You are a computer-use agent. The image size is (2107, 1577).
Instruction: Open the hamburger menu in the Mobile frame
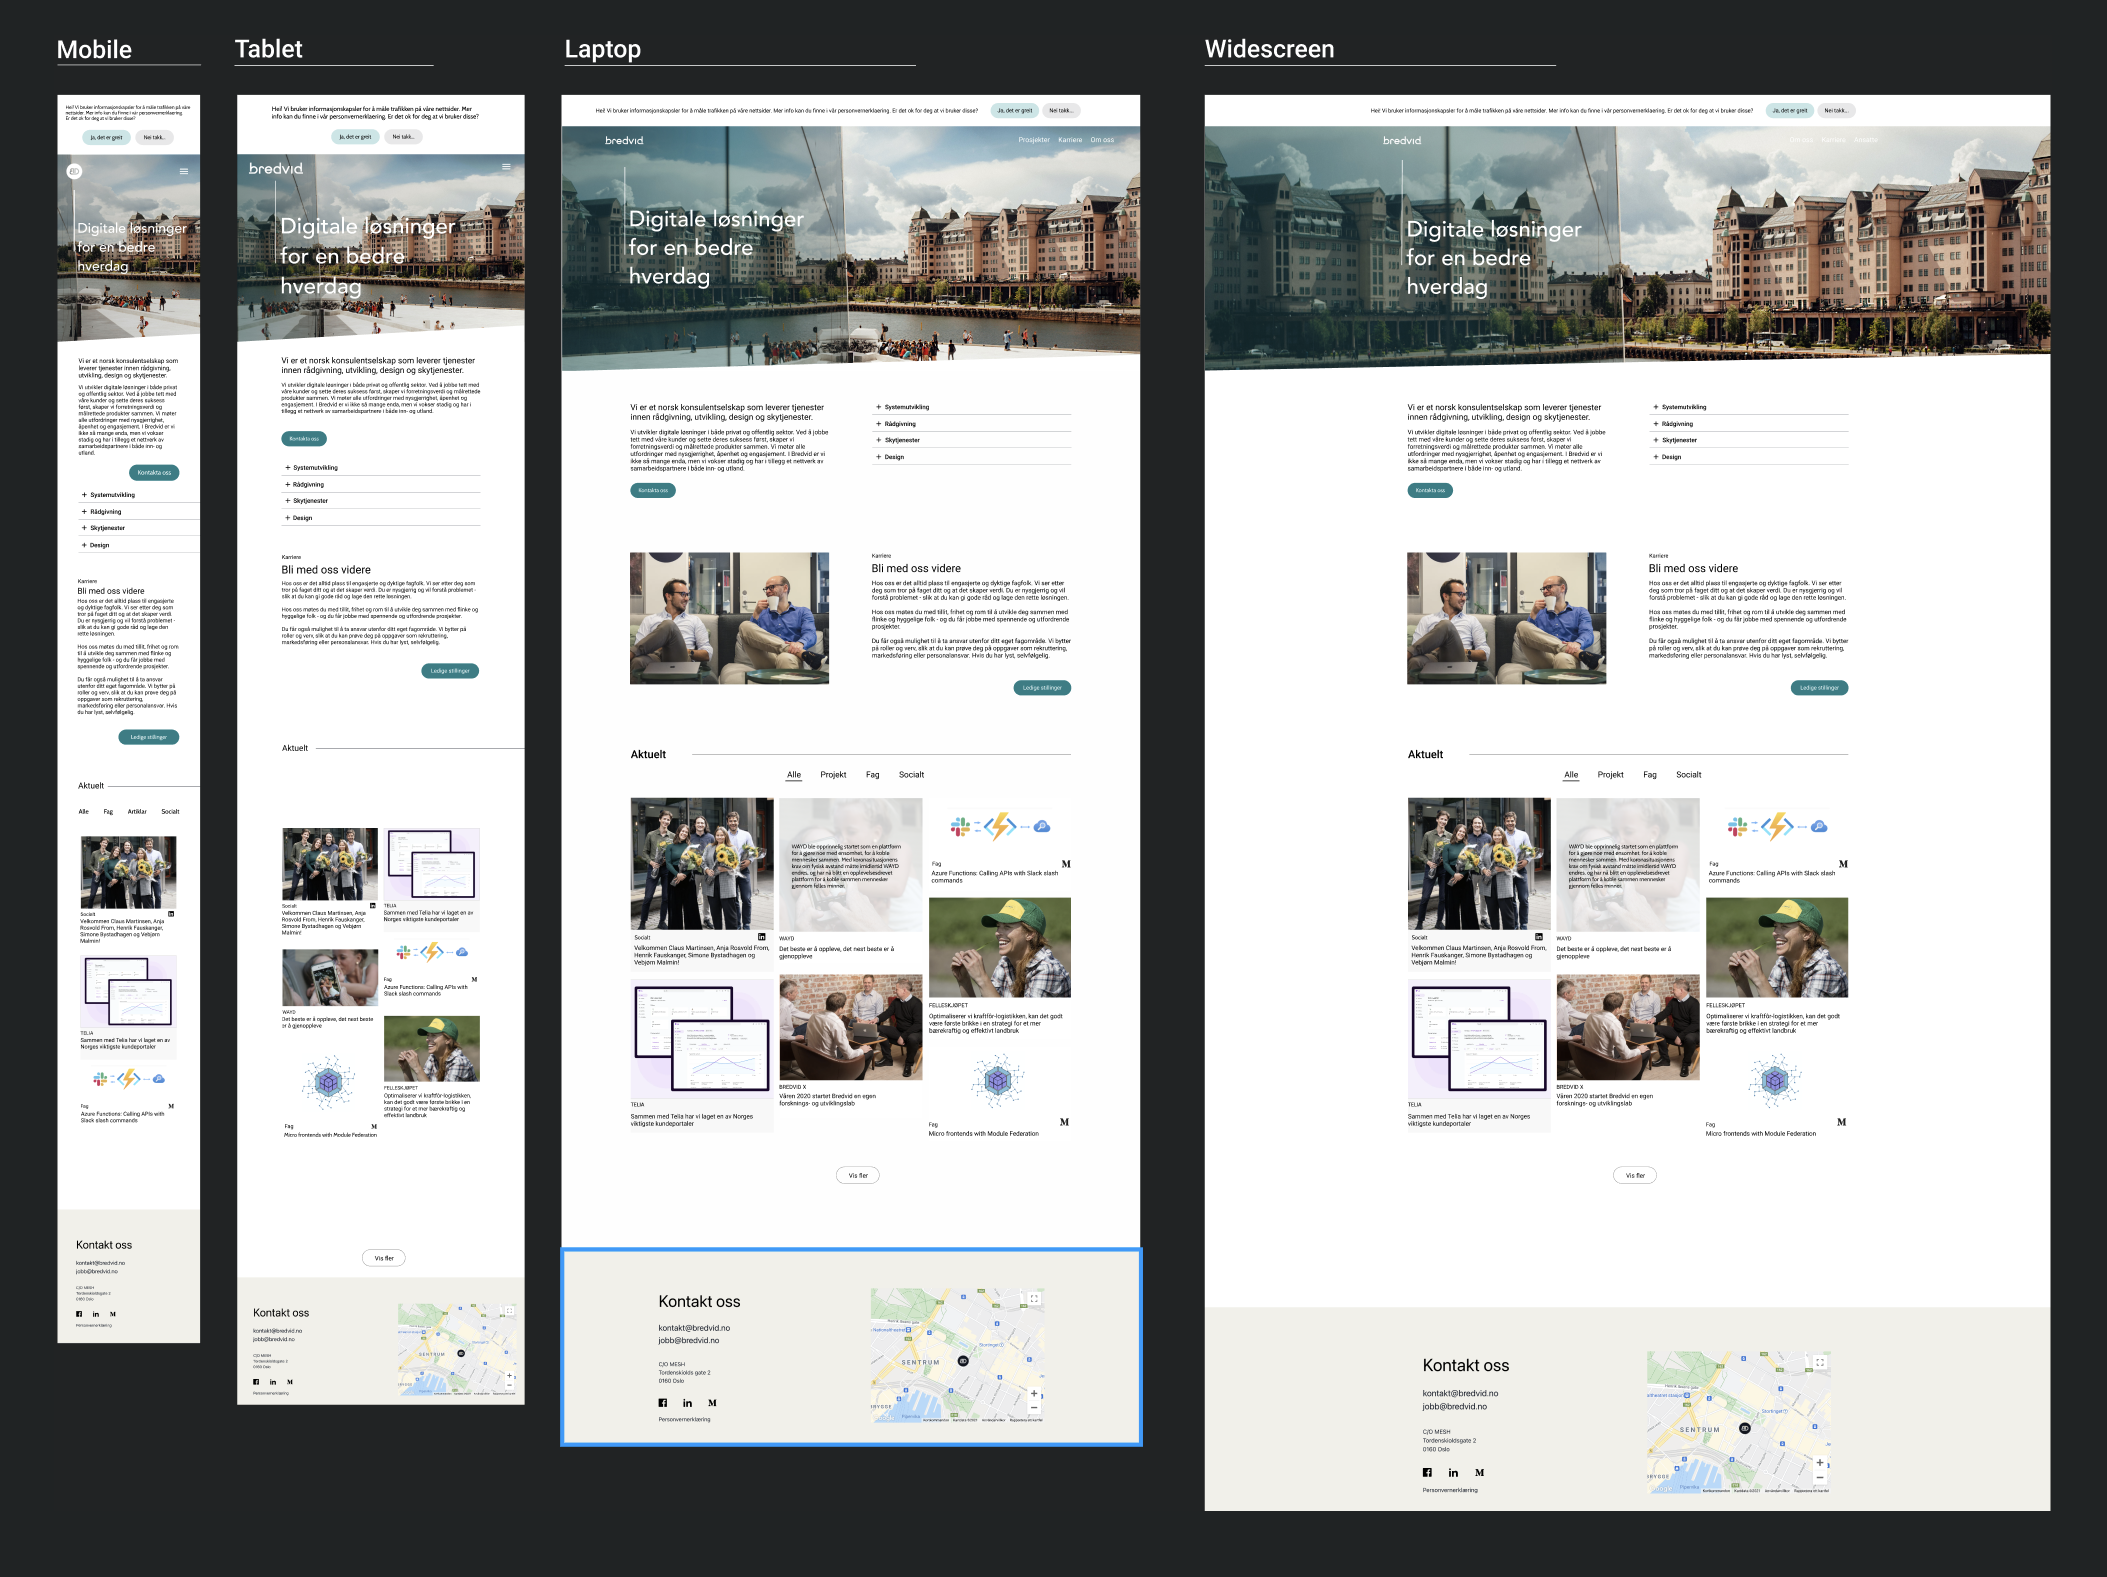click(183, 172)
